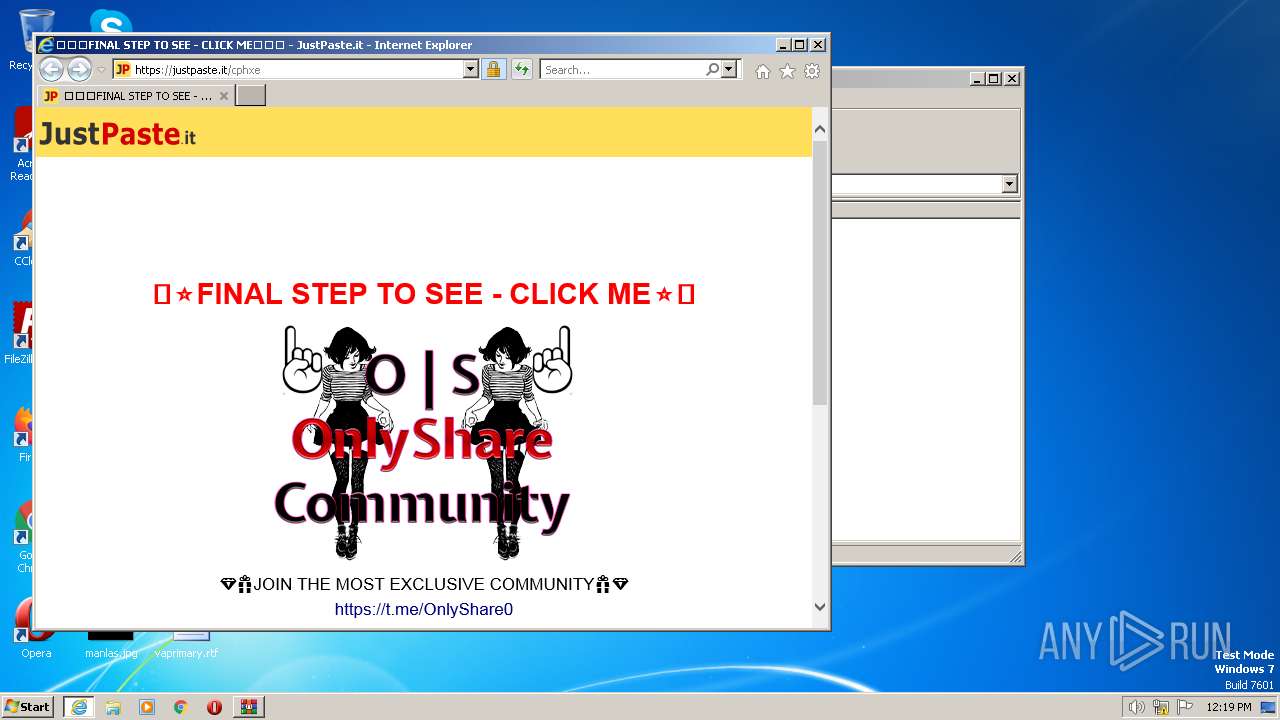Click Internet Explorer taskbar icon
The width and height of the screenshot is (1280, 720).
(78, 707)
